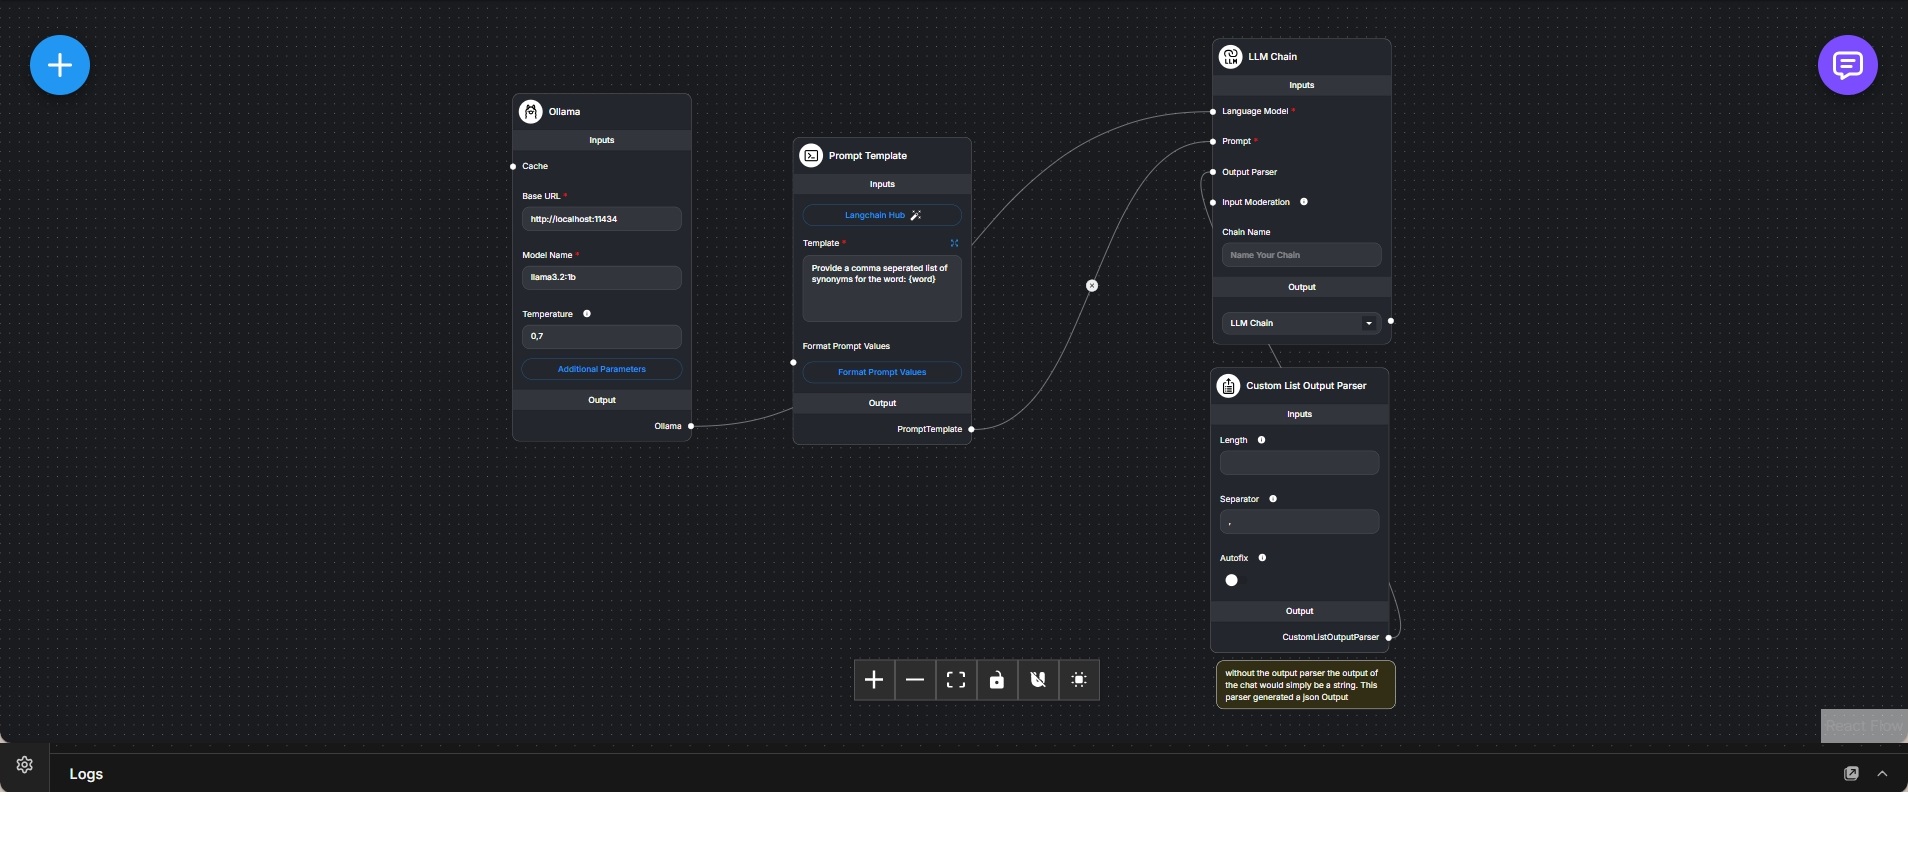1908x842 pixels.
Task: Expand the Logs panel chevron
Action: (x=1882, y=774)
